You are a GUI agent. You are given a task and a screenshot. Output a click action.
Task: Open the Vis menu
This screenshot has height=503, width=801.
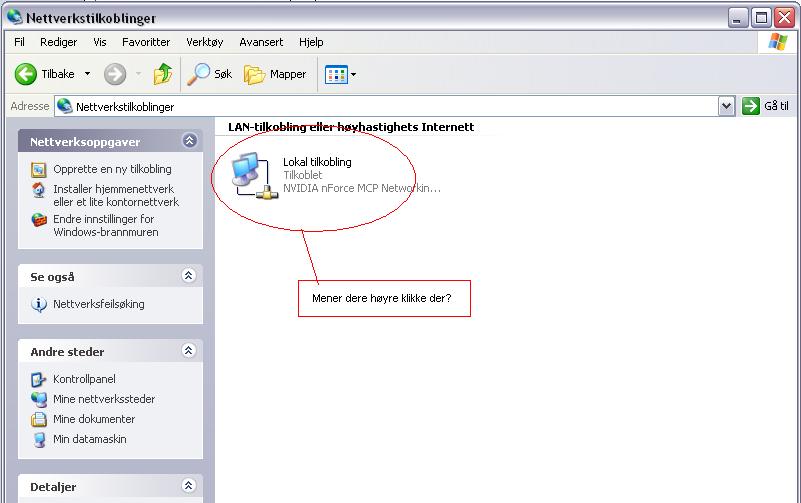[x=100, y=42]
